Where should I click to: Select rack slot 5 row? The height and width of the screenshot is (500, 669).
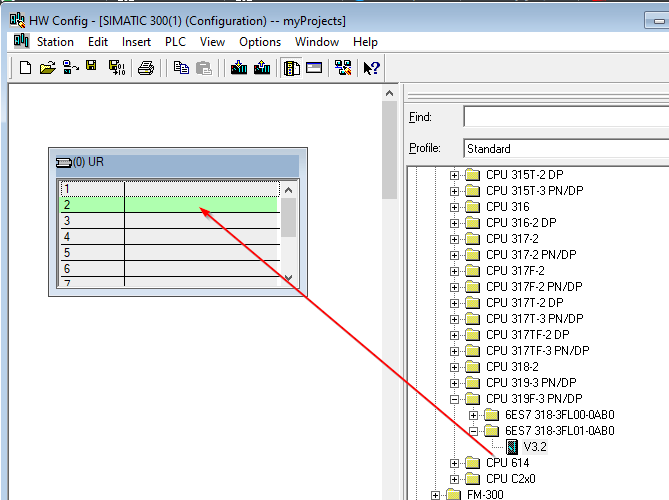[170, 253]
